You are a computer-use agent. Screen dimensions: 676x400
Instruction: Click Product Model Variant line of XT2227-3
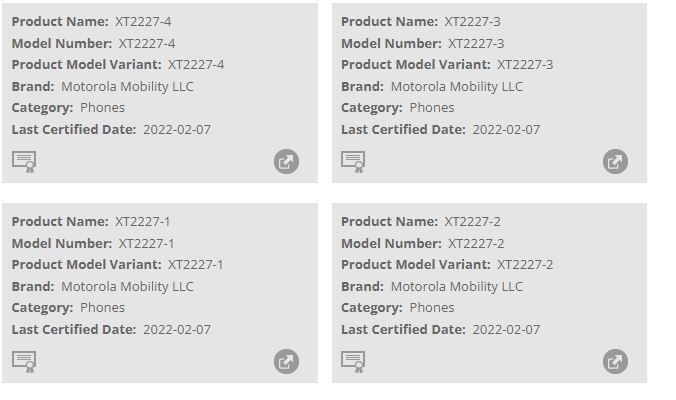coord(446,65)
